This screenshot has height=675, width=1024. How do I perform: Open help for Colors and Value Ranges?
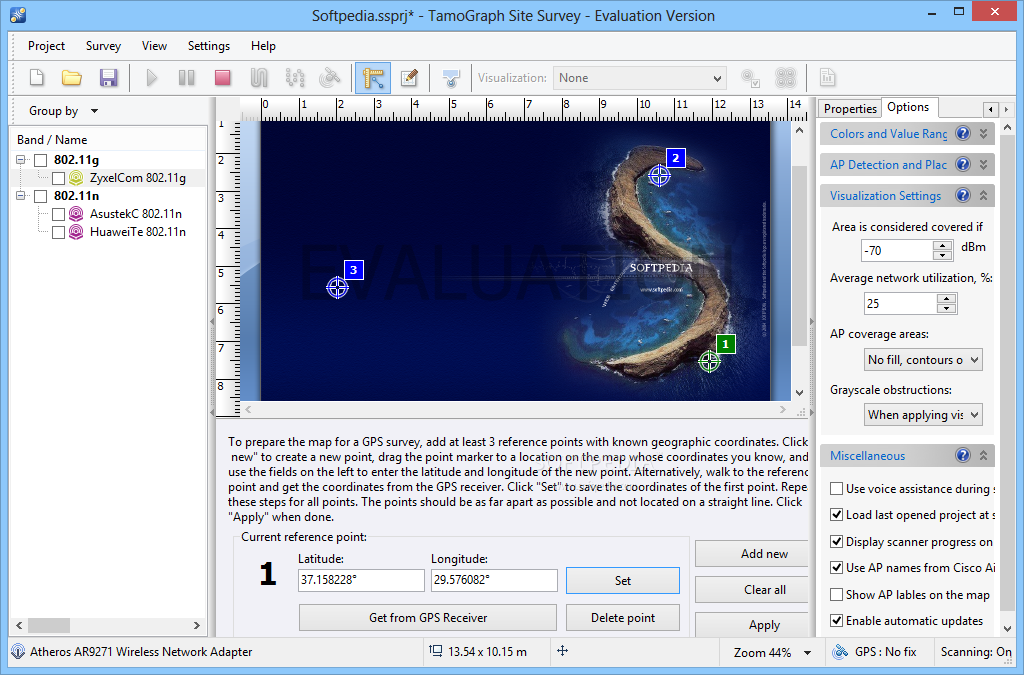point(963,133)
